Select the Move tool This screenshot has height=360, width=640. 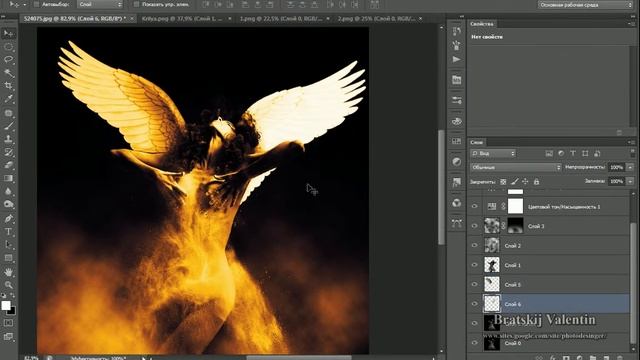click(8, 33)
